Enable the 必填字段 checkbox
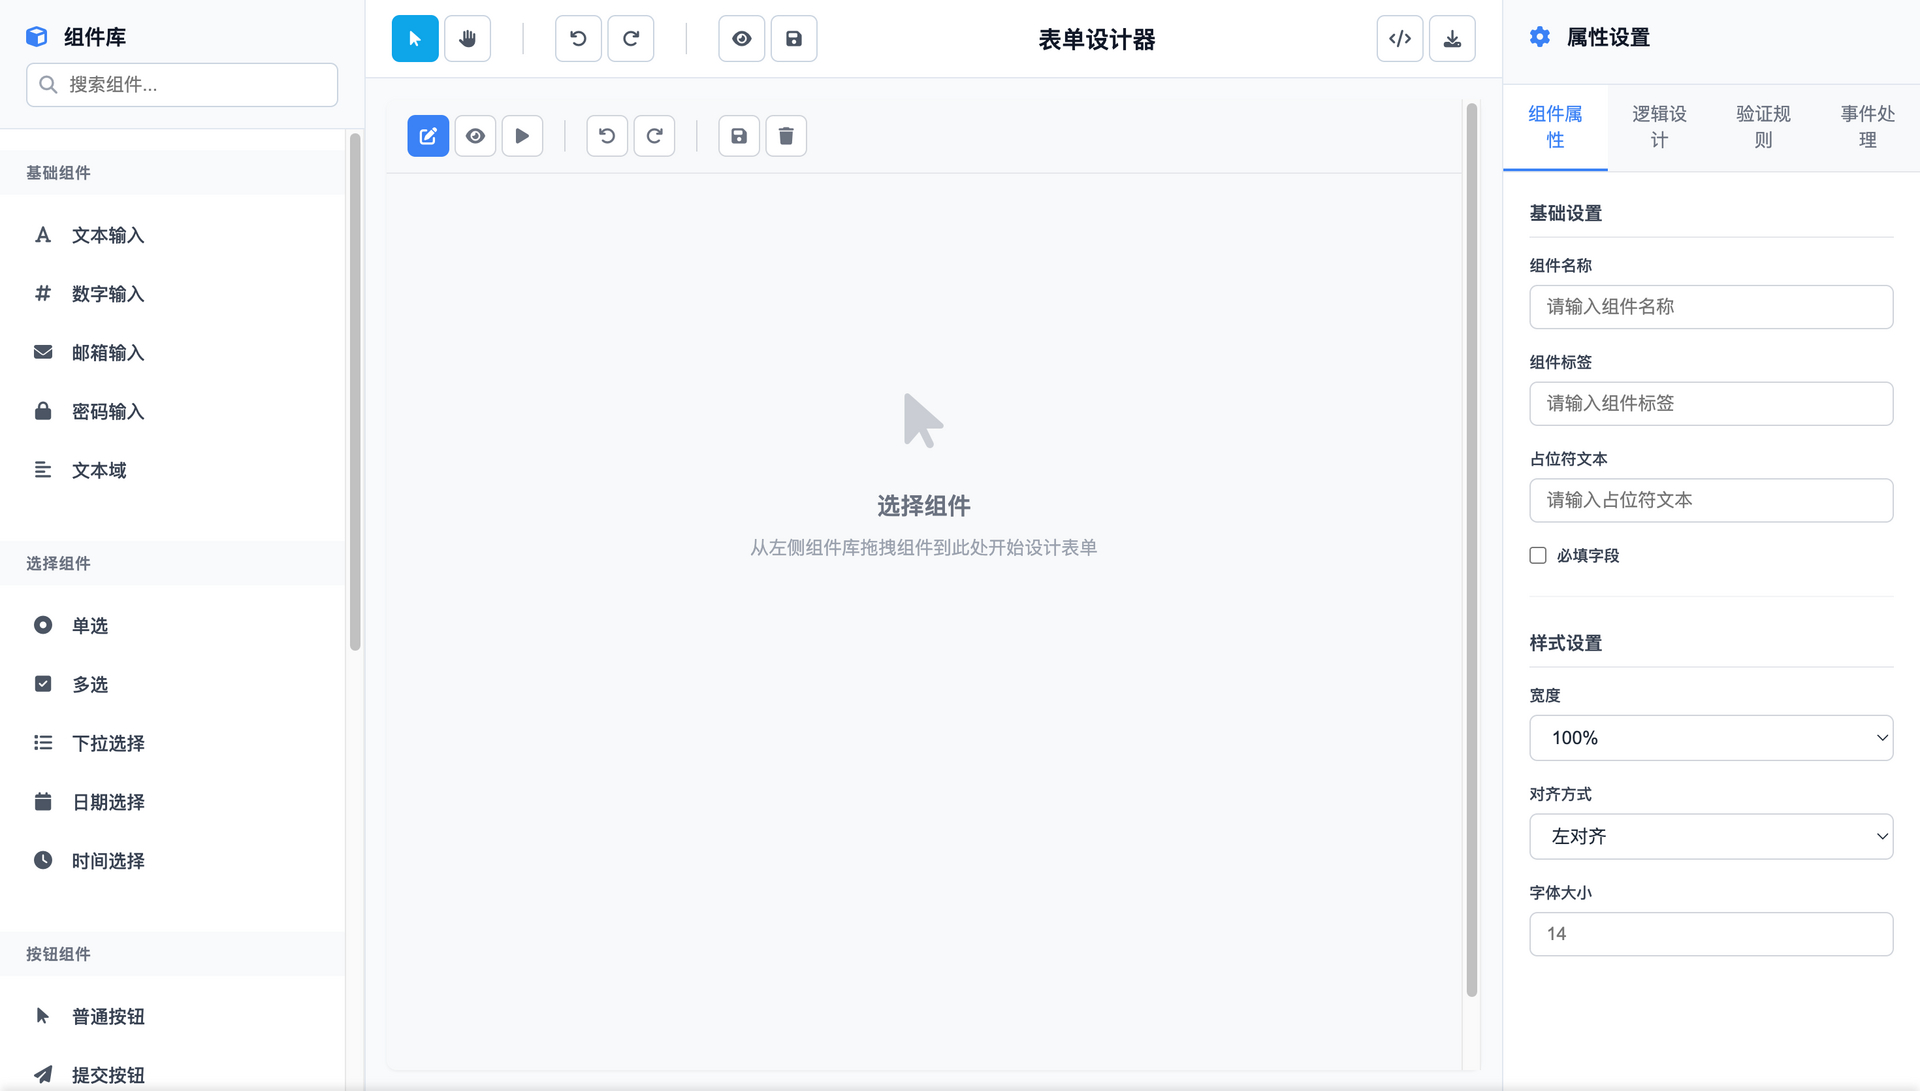 pyautogui.click(x=1538, y=555)
